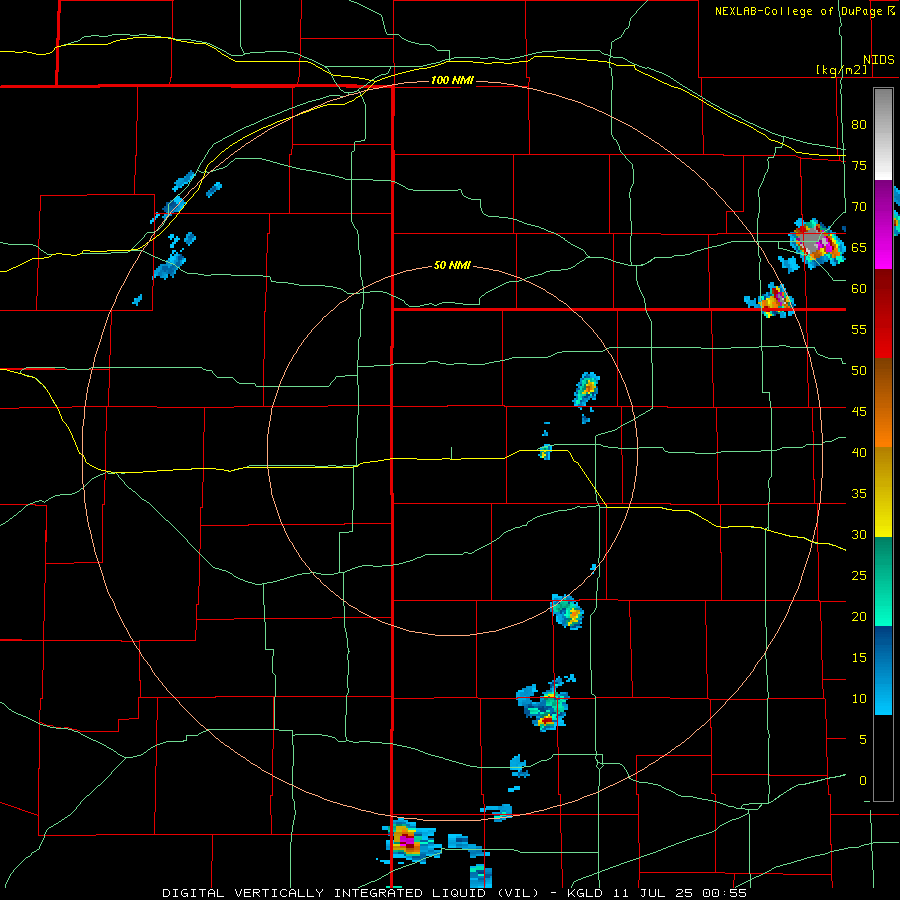Select the 20 value on the color scale

859,616
